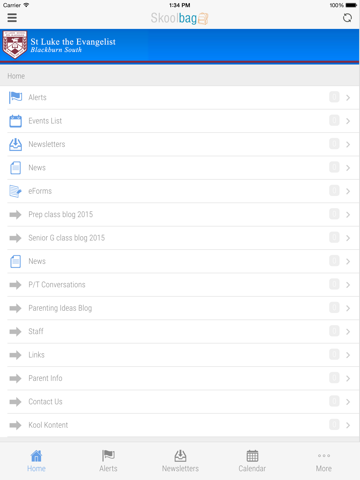The width and height of the screenshot is (360, 480).
Task: Open the Events List item
Action: tap(180, 121)
